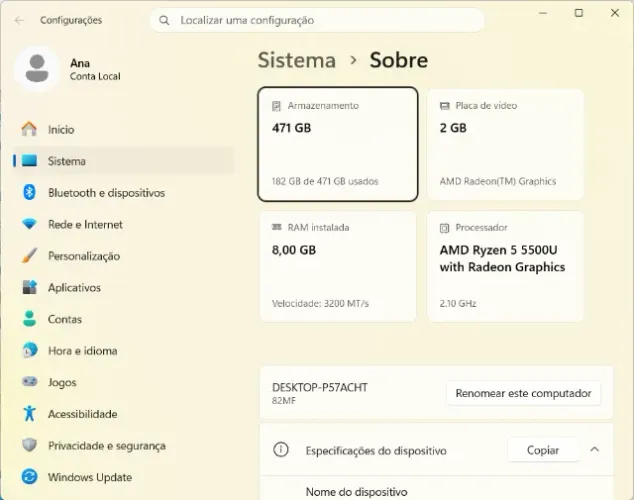
Task: Click the 82MF model text
Action: point(284,401)
